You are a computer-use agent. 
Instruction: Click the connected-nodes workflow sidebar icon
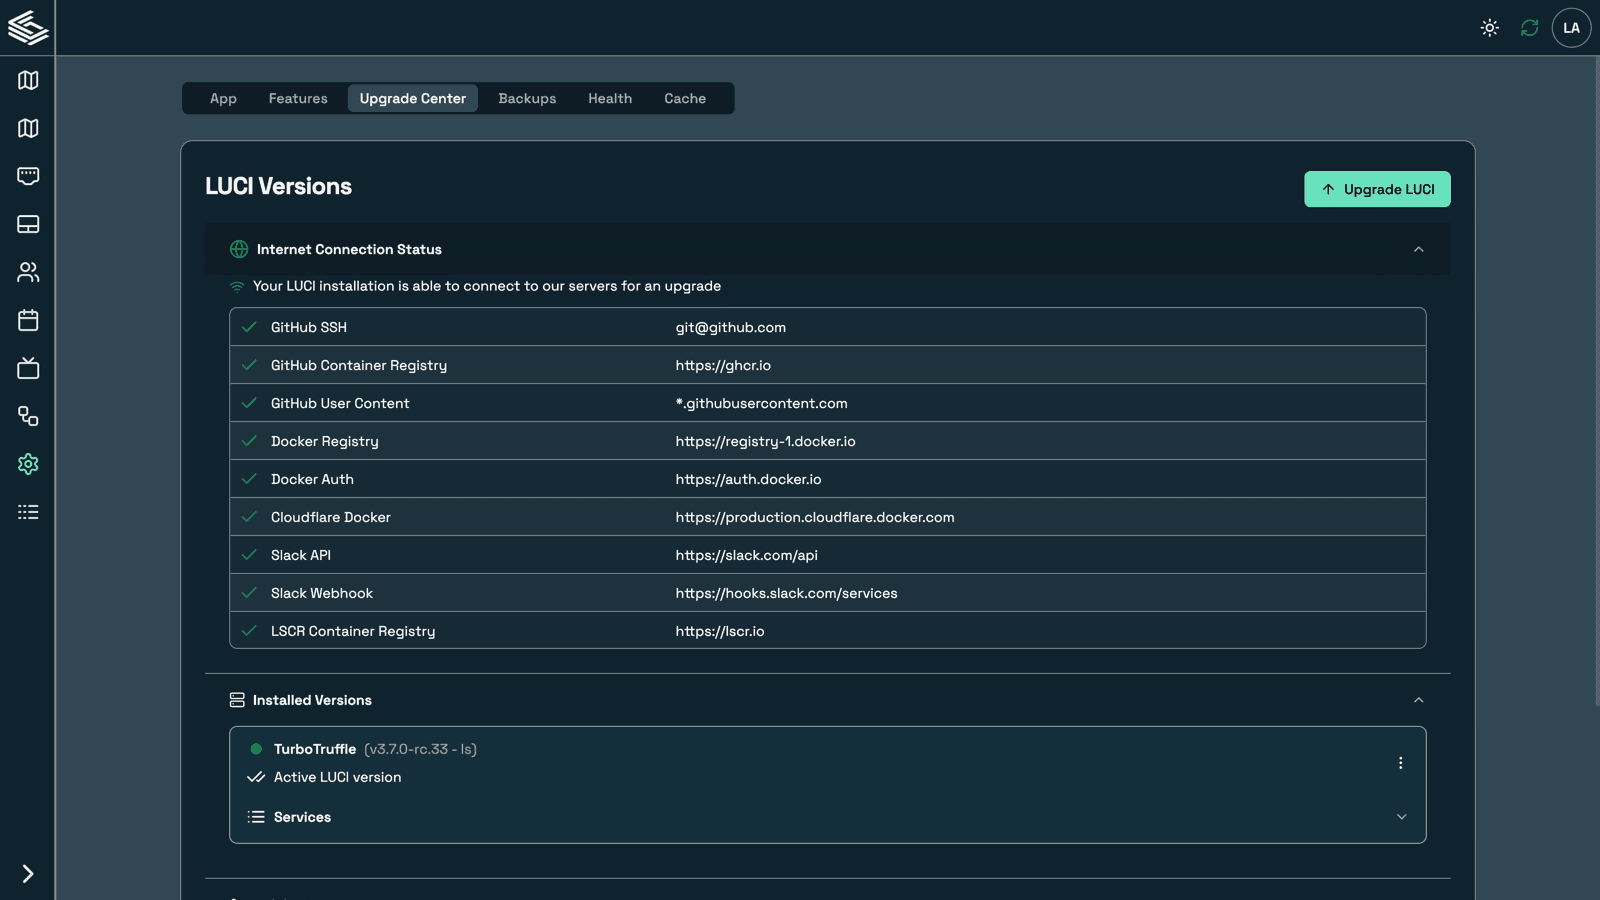click(28, 416)
